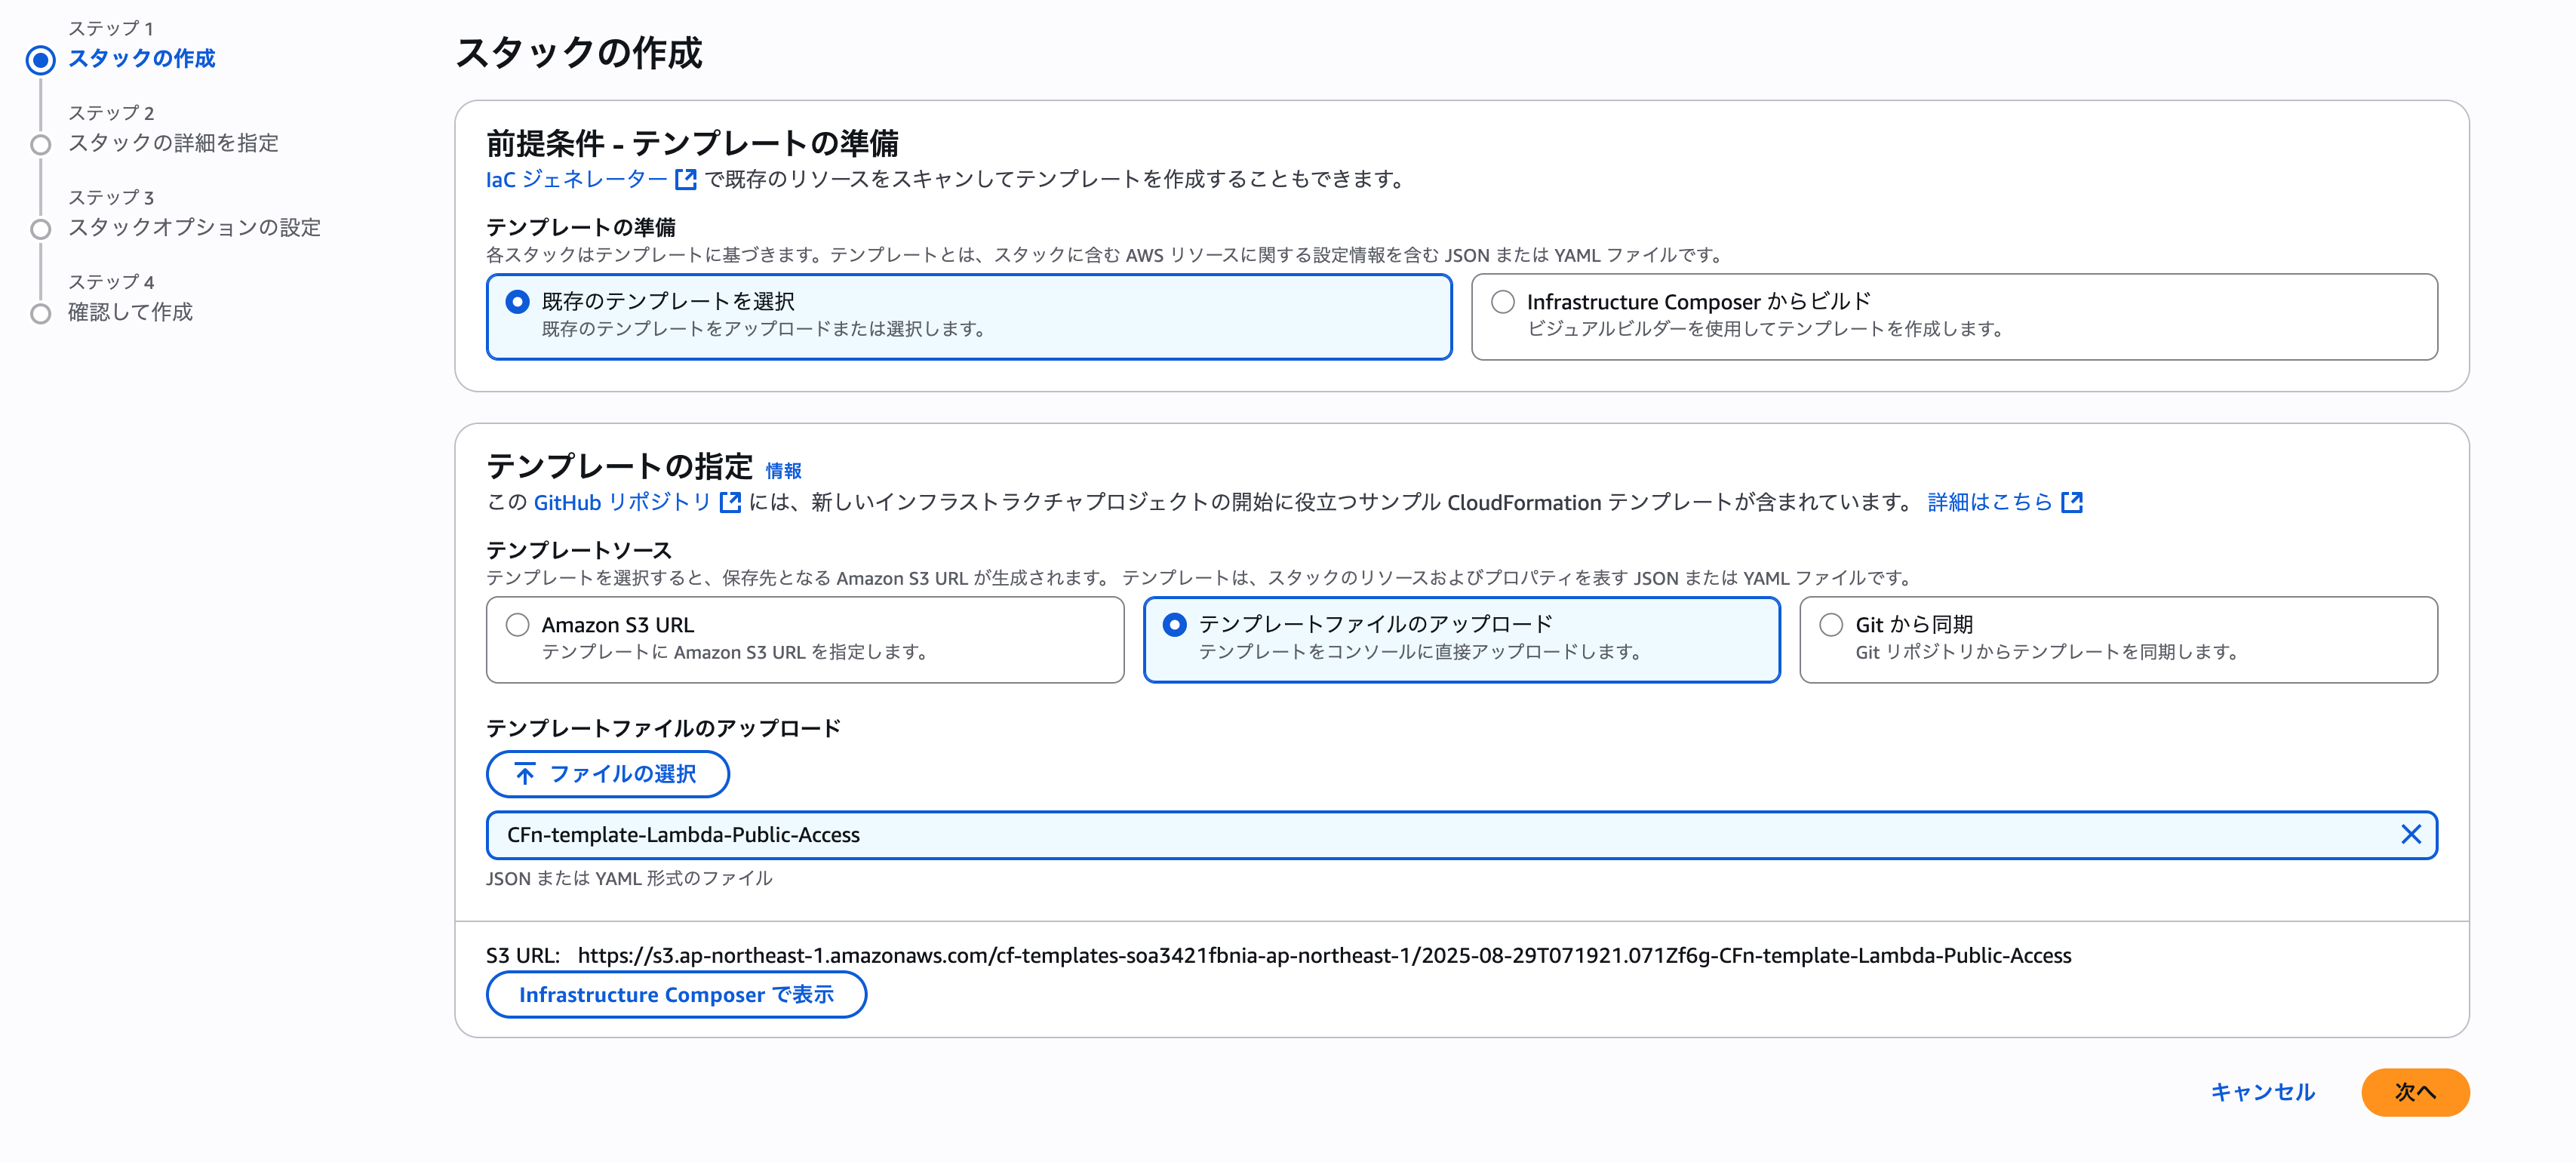This screenshot has width=2576, height=1162.
Task: Choose Git から同期 template source
Action: [x=1830, y=625]
